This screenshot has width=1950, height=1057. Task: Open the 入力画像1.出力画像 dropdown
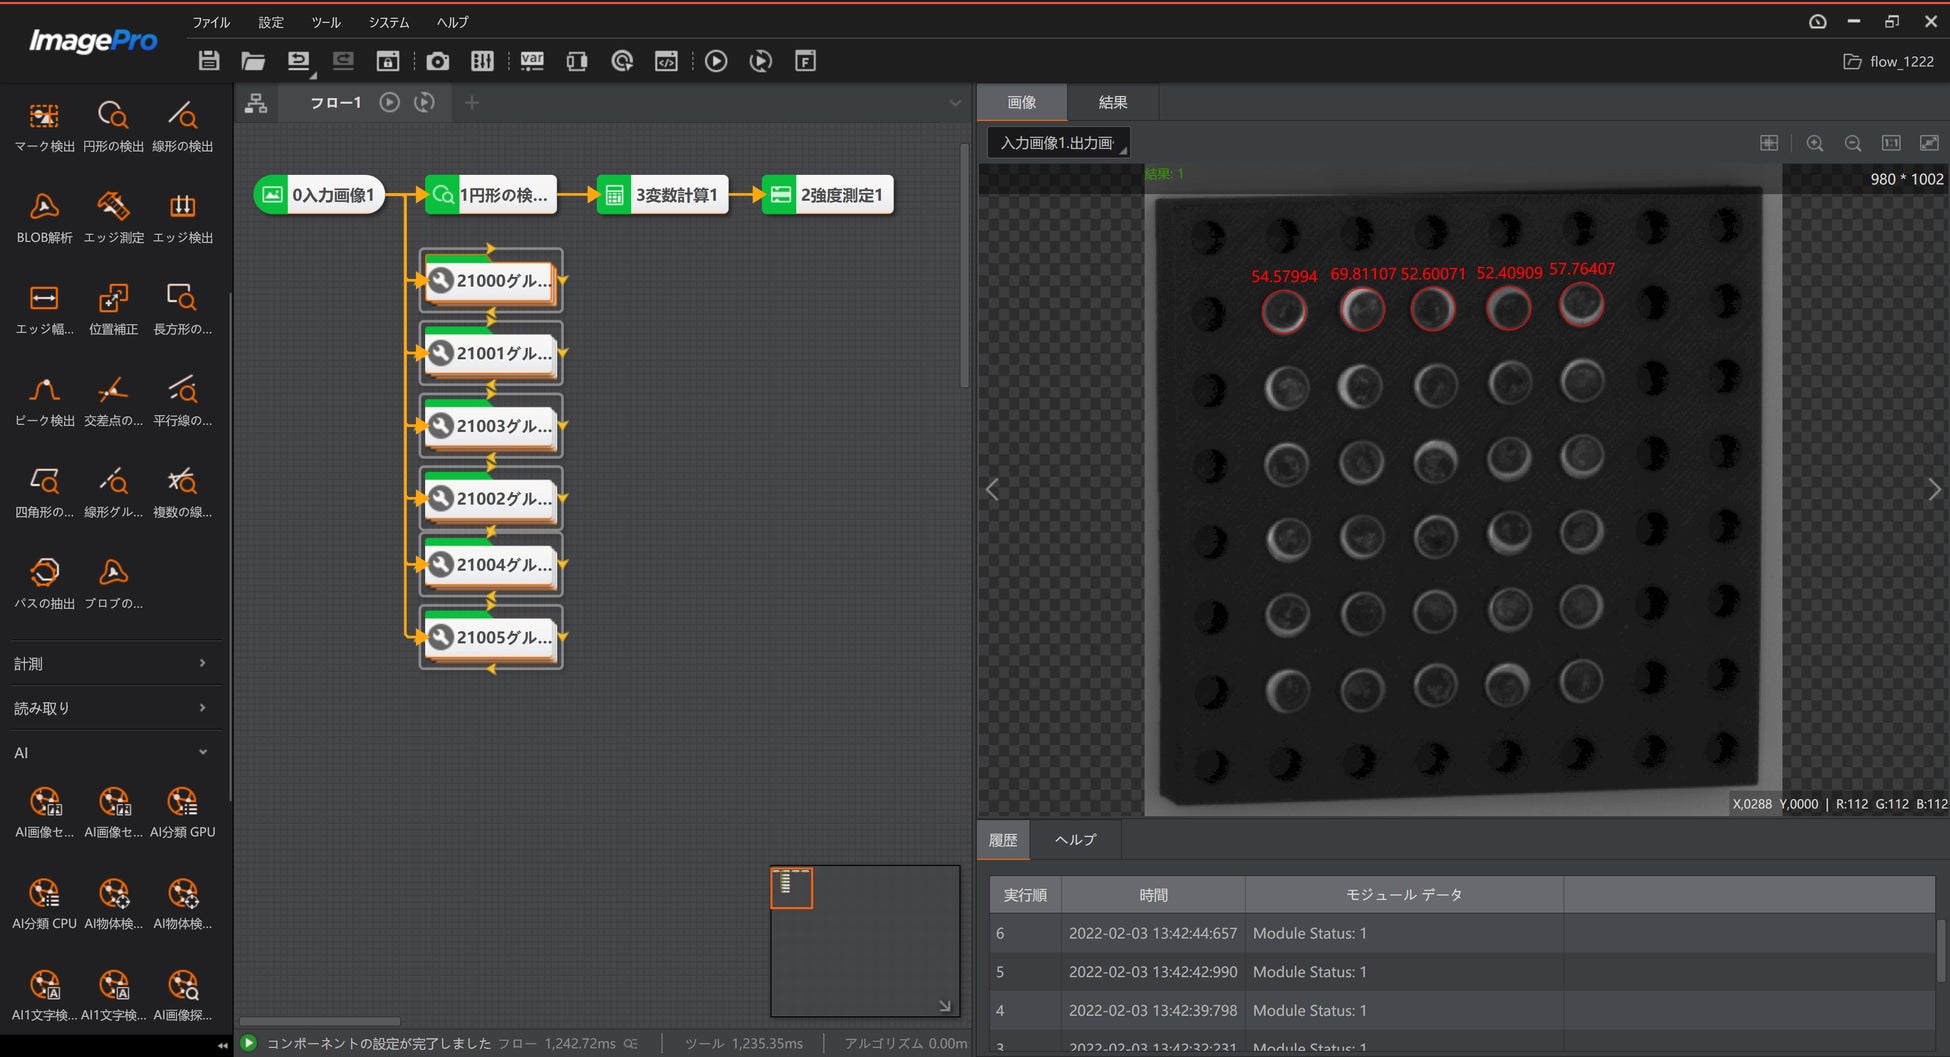[1058, 143]
